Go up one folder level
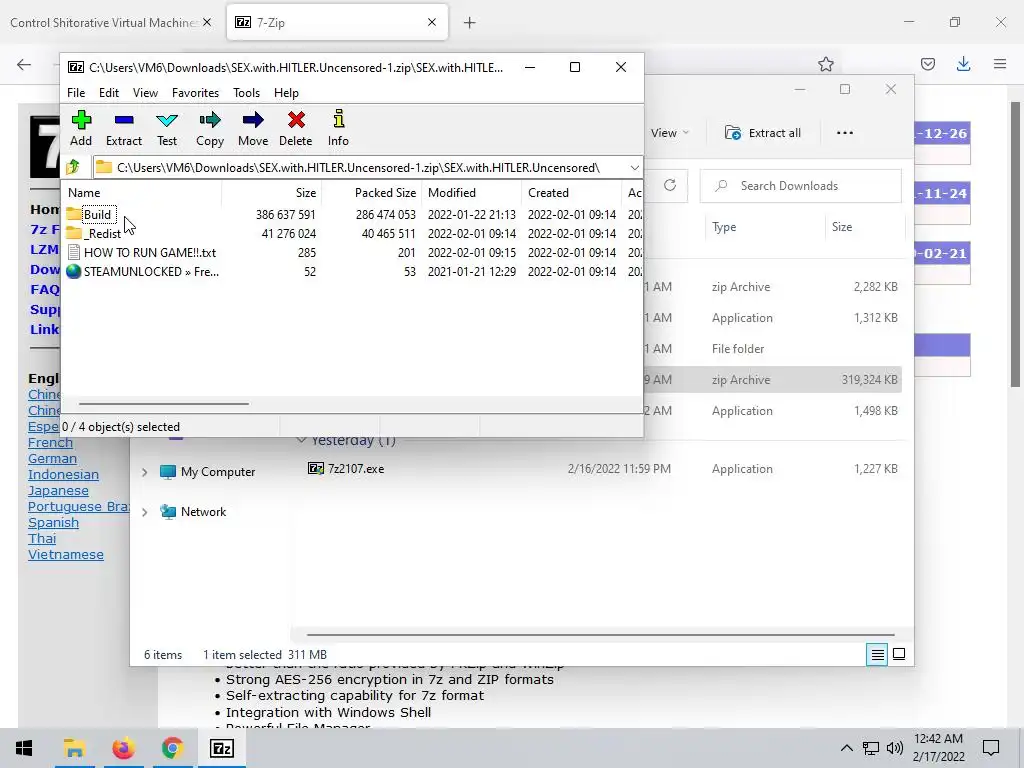1024x768 pixels. click(x=73, y=167)
